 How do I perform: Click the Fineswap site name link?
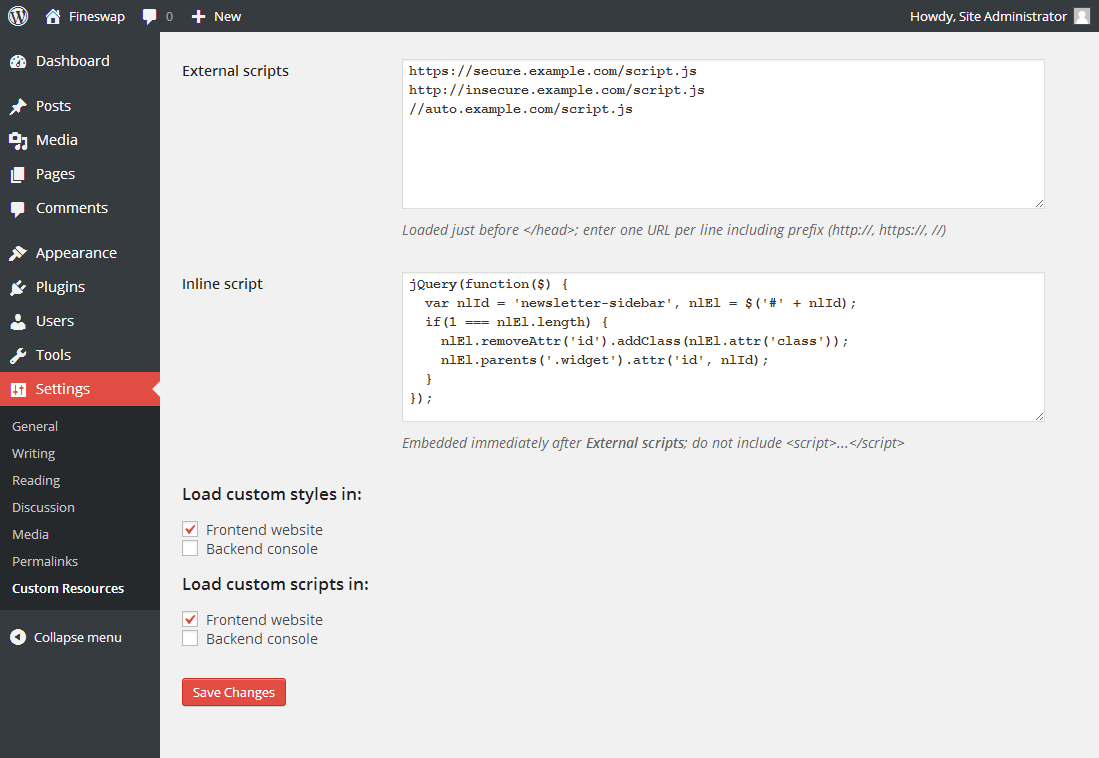[x=97, y=16]
